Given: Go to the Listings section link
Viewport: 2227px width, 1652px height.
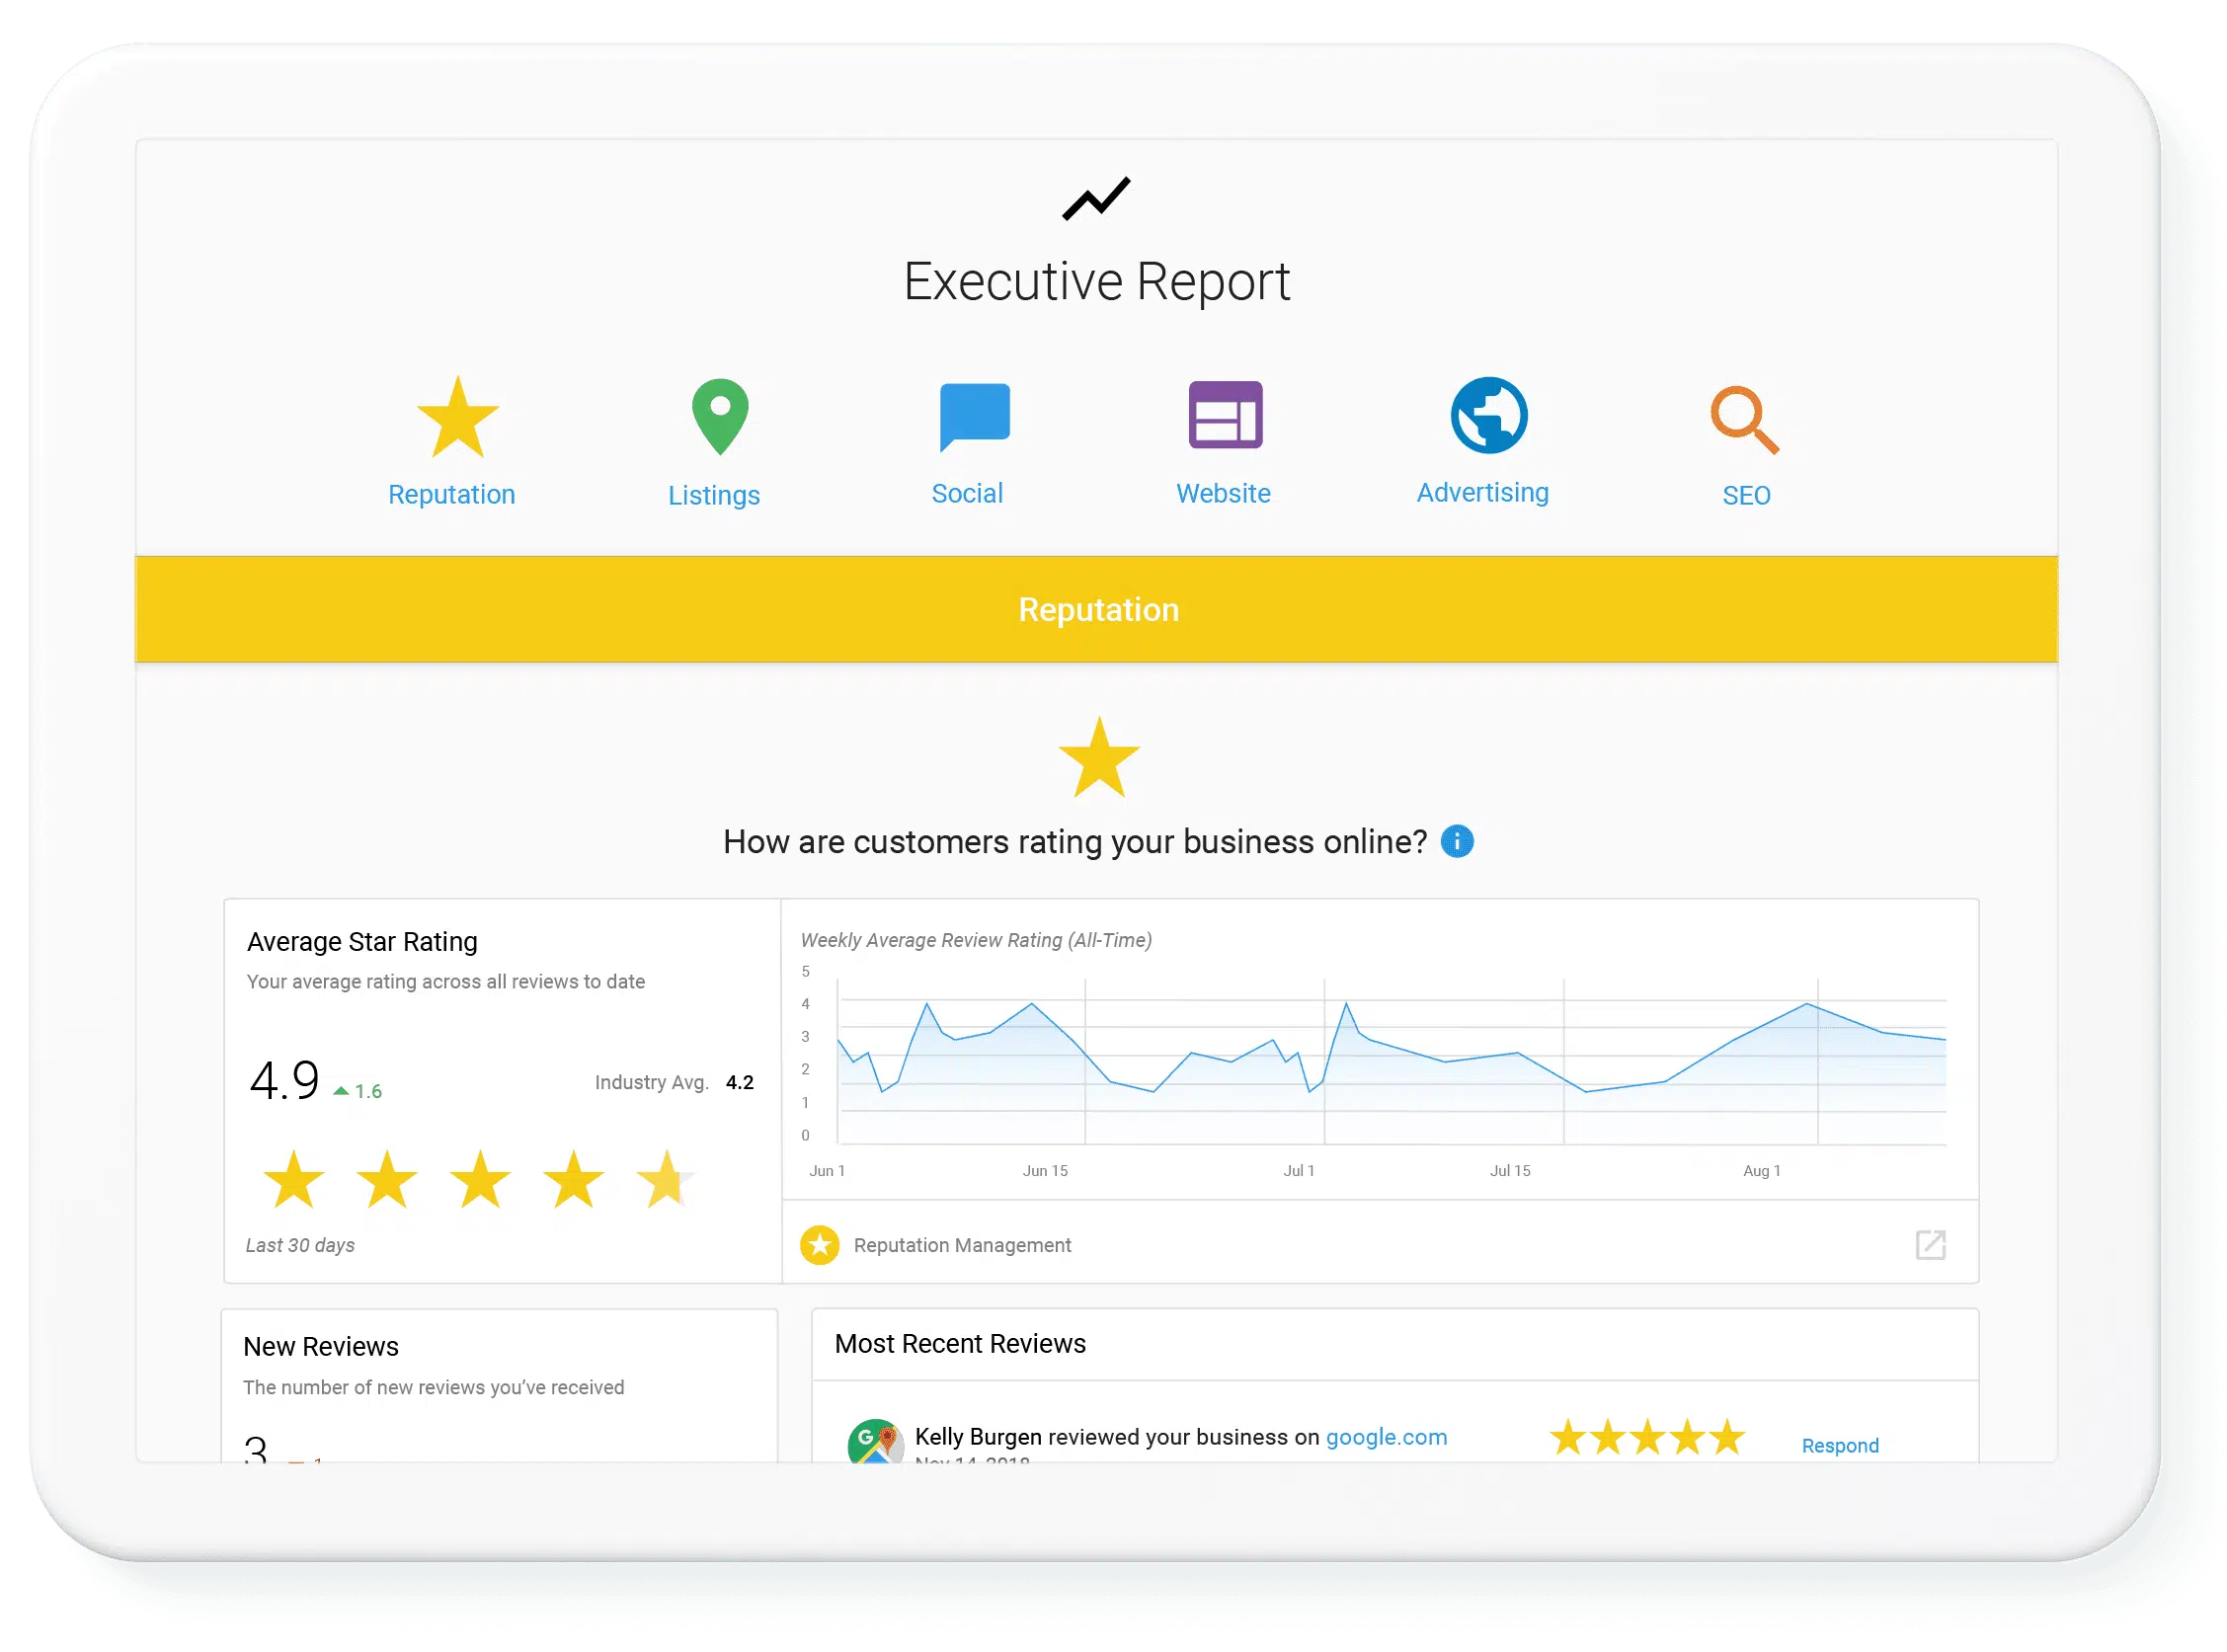Looking at the screenshot, I should point(714,496).
